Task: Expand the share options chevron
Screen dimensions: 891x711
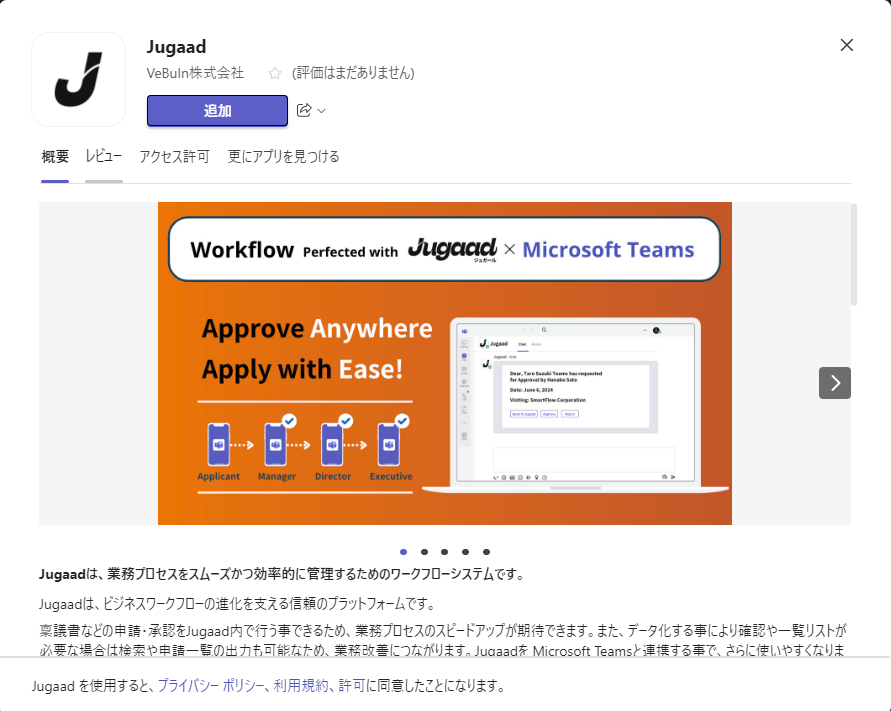Action: tap(322, 111)
